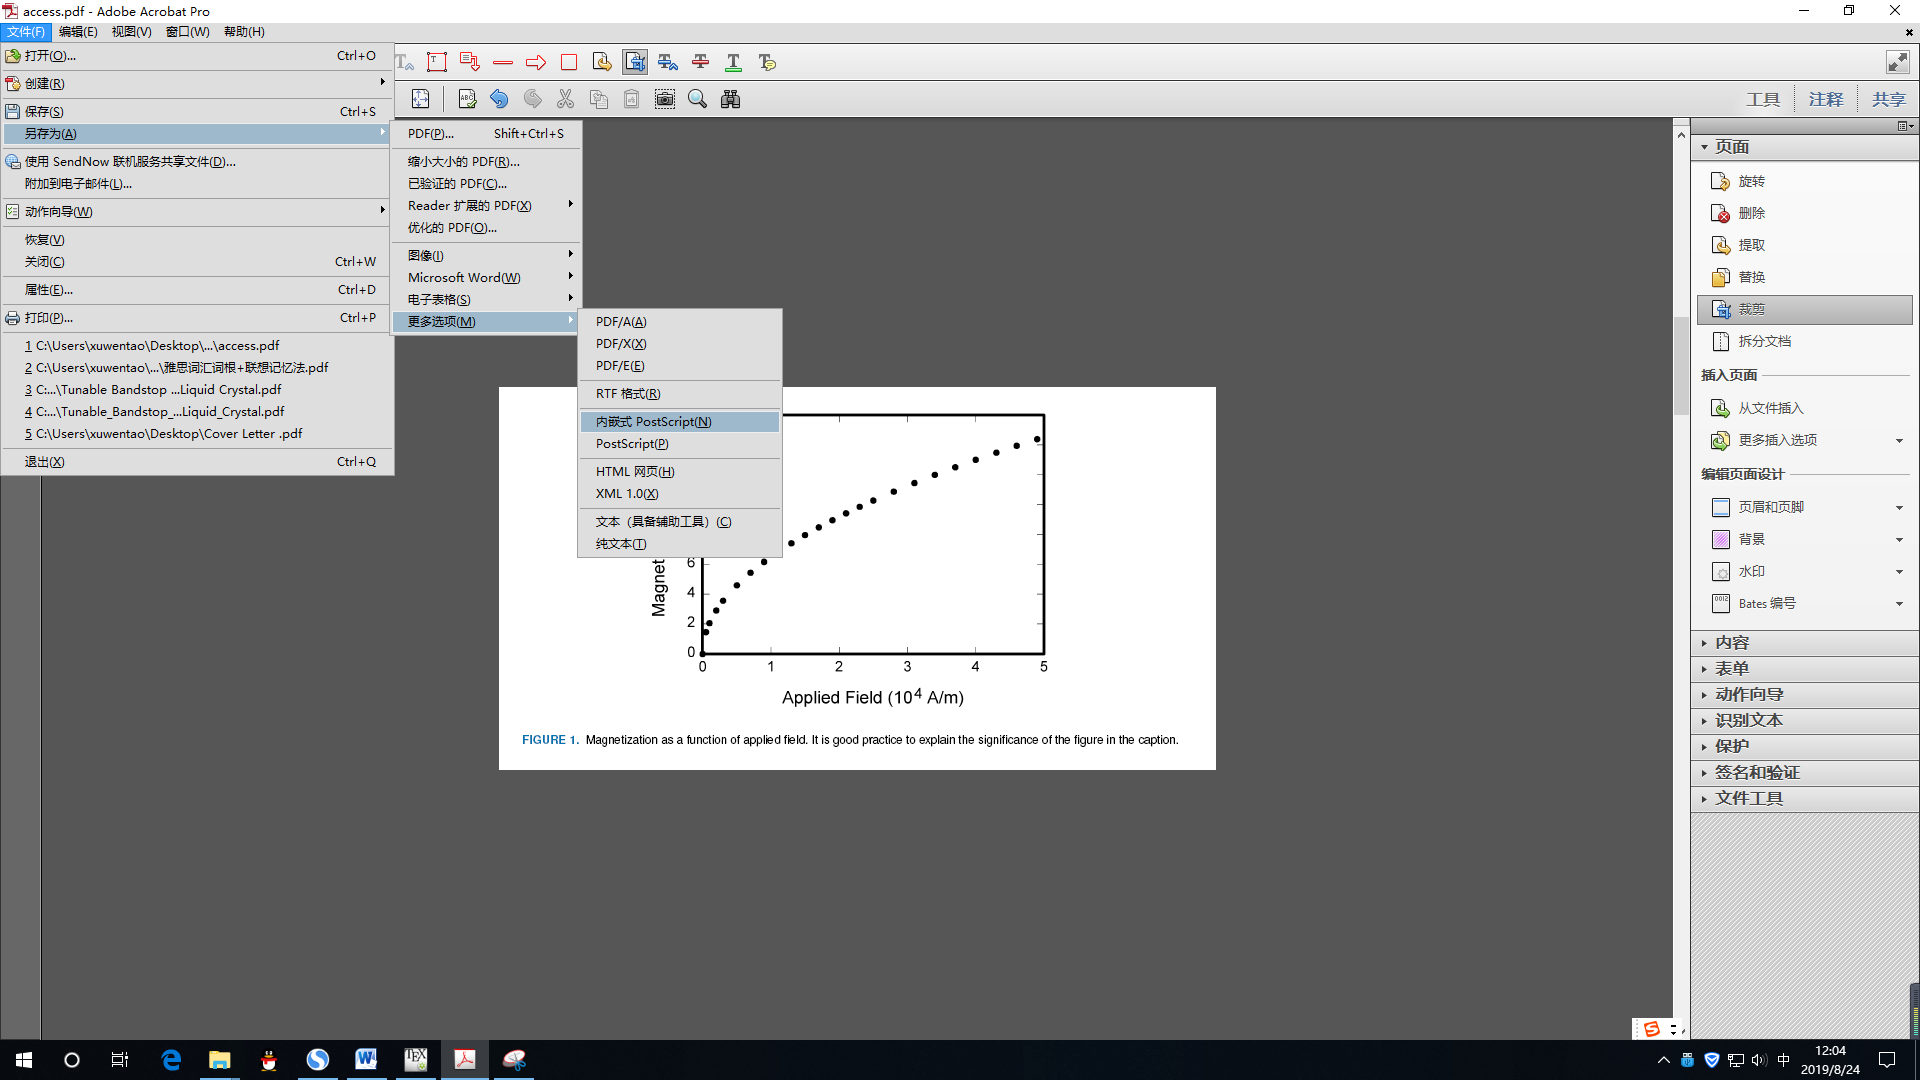This screenshot has height=1080, width=1920.
Task: Click the snapshot camera tool
Action: tap(665, 99)
